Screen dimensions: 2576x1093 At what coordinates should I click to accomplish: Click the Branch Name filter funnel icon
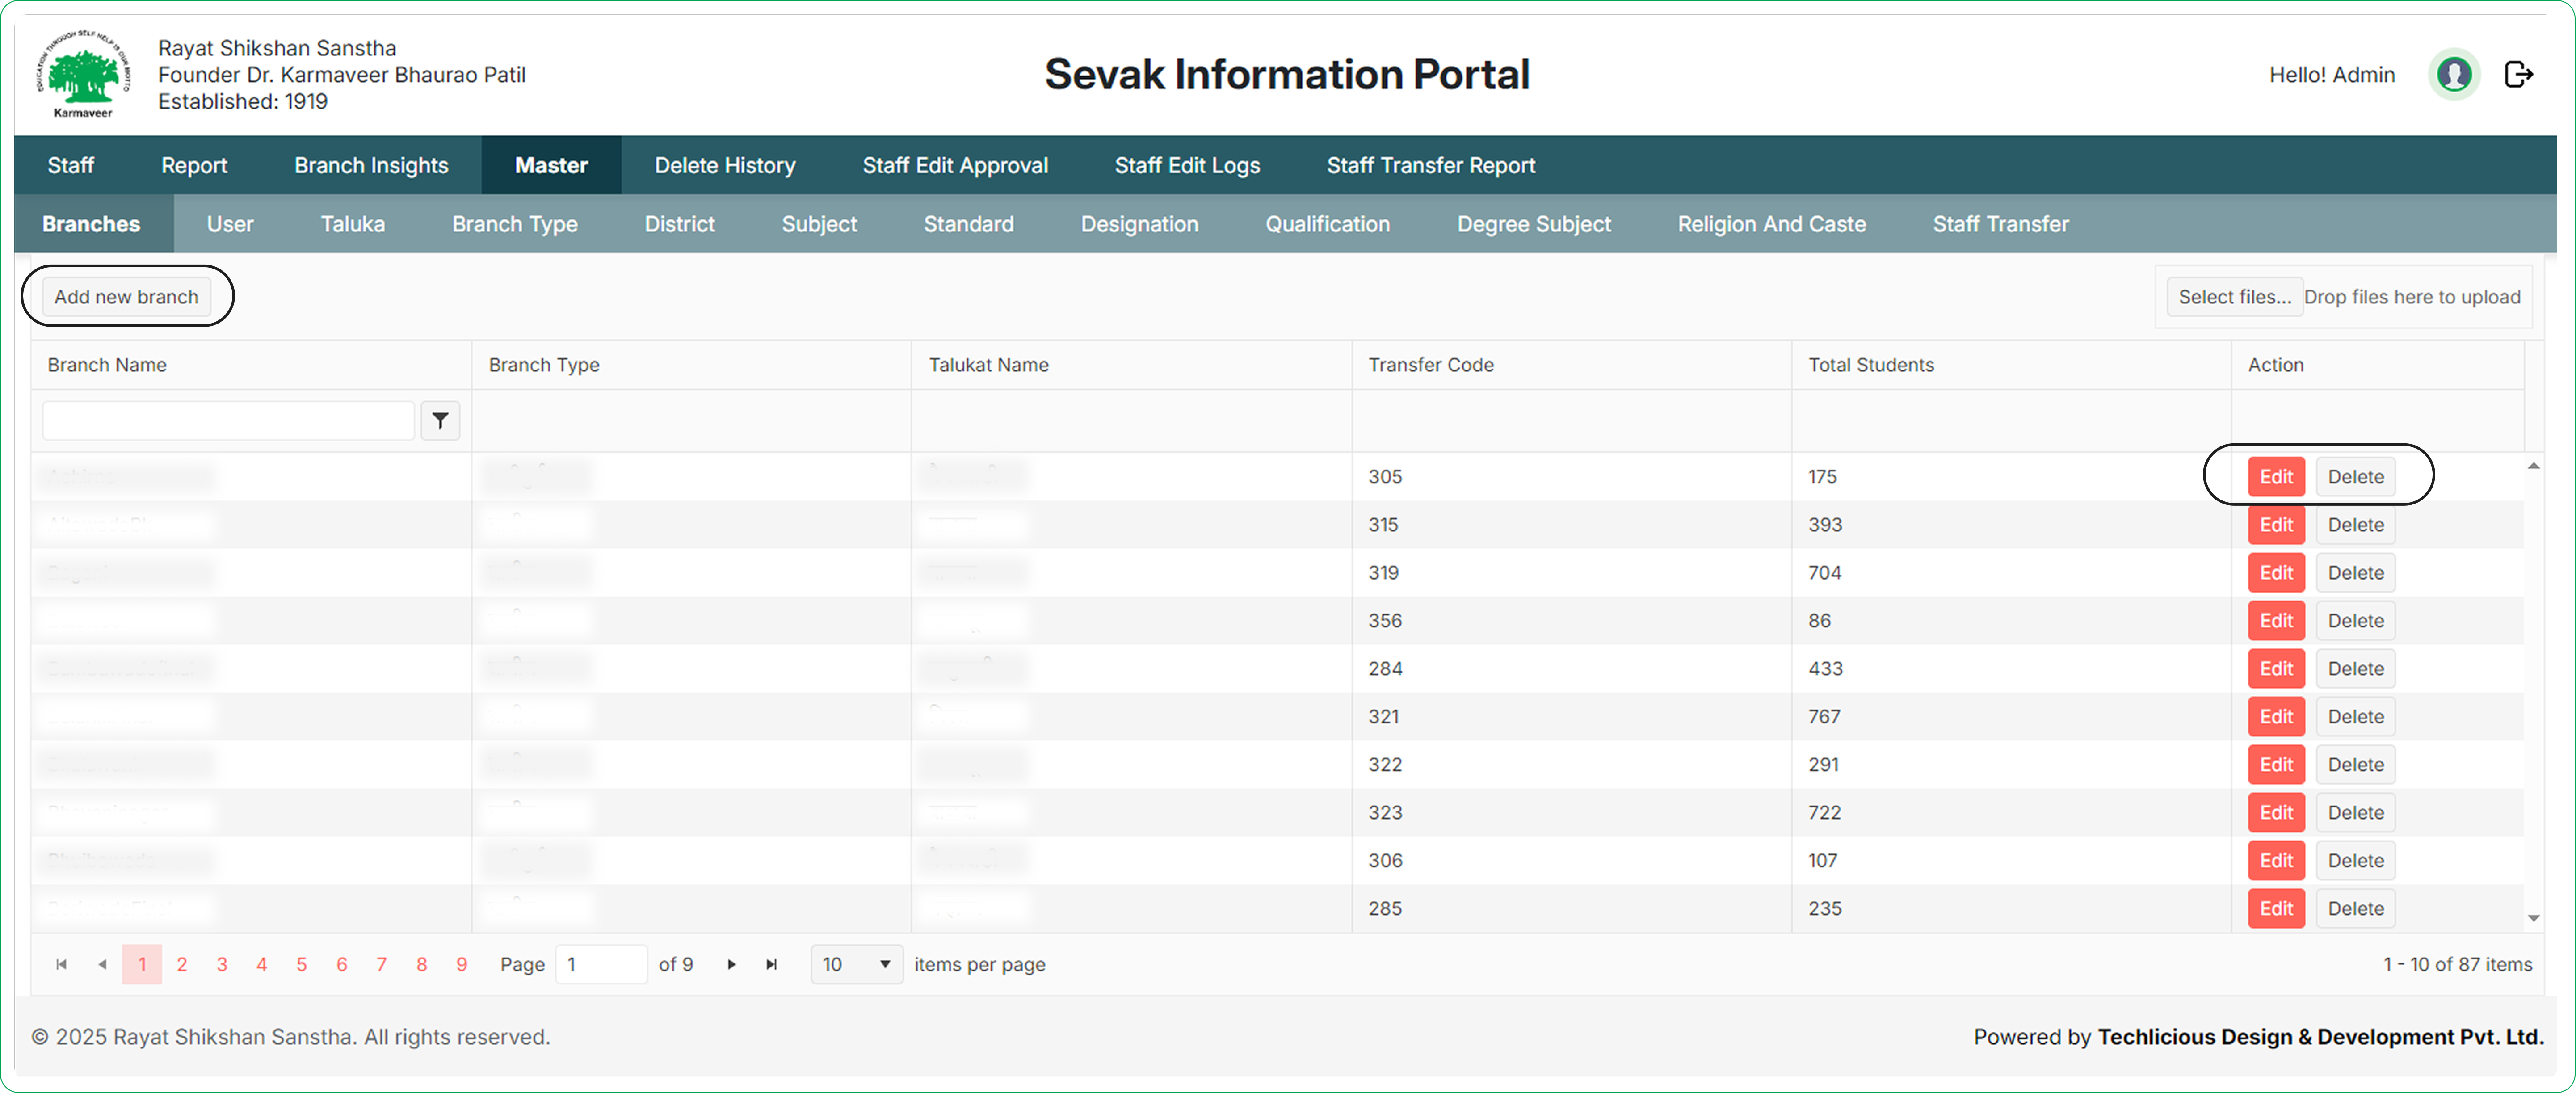(x=440, y=421)
